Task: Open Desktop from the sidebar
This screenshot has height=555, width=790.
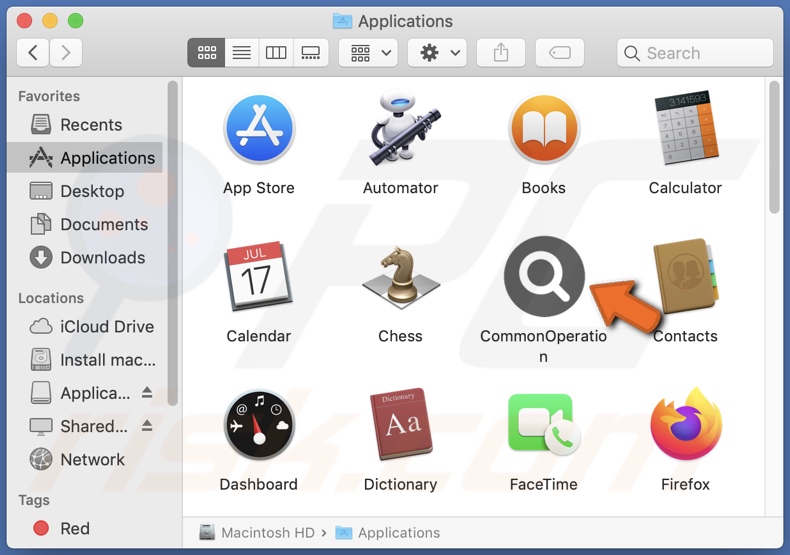Action: coord(85,191)
